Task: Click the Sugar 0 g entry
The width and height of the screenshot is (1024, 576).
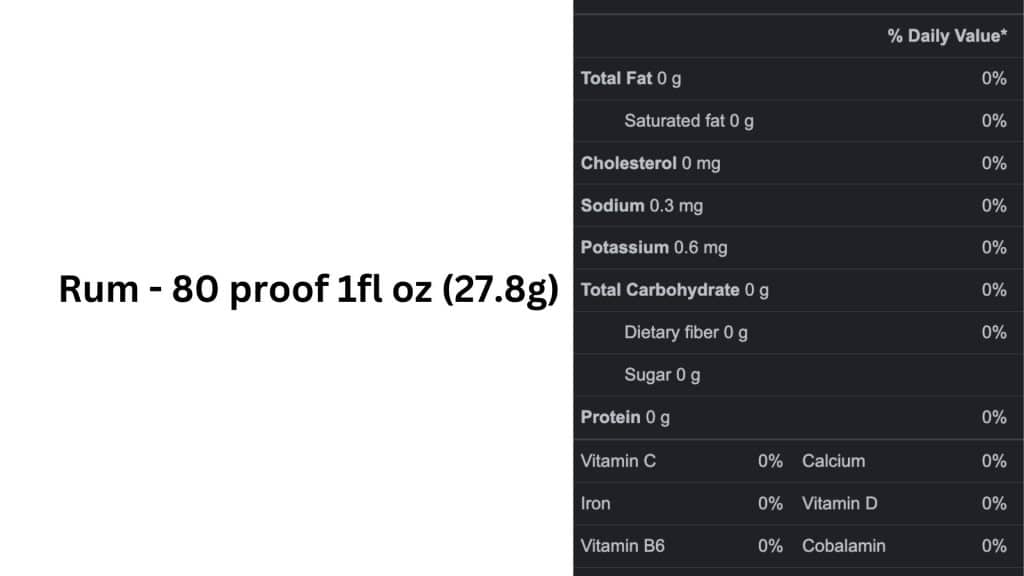Action: [x=662, y=375]
